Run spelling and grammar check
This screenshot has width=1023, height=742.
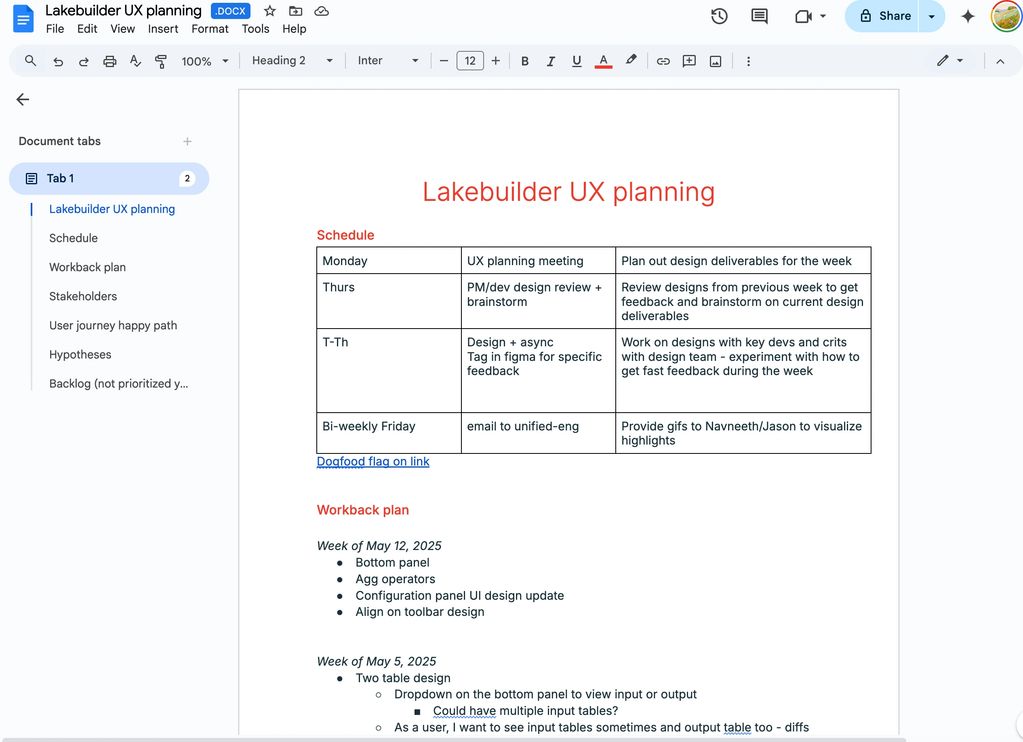(135, 61)
